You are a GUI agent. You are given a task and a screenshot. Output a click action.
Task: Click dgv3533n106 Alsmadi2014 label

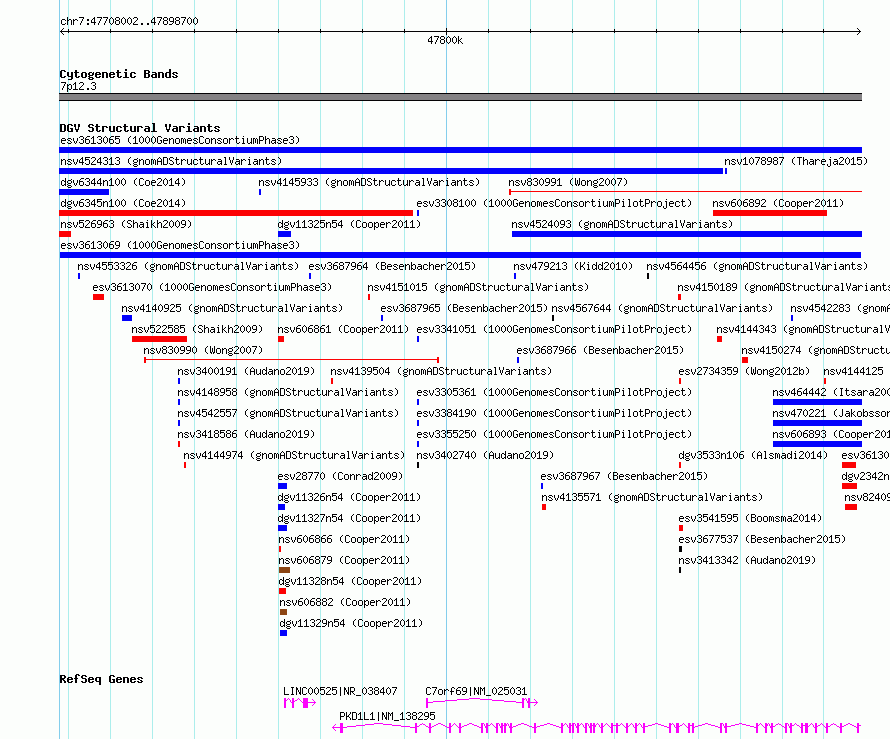753,455
